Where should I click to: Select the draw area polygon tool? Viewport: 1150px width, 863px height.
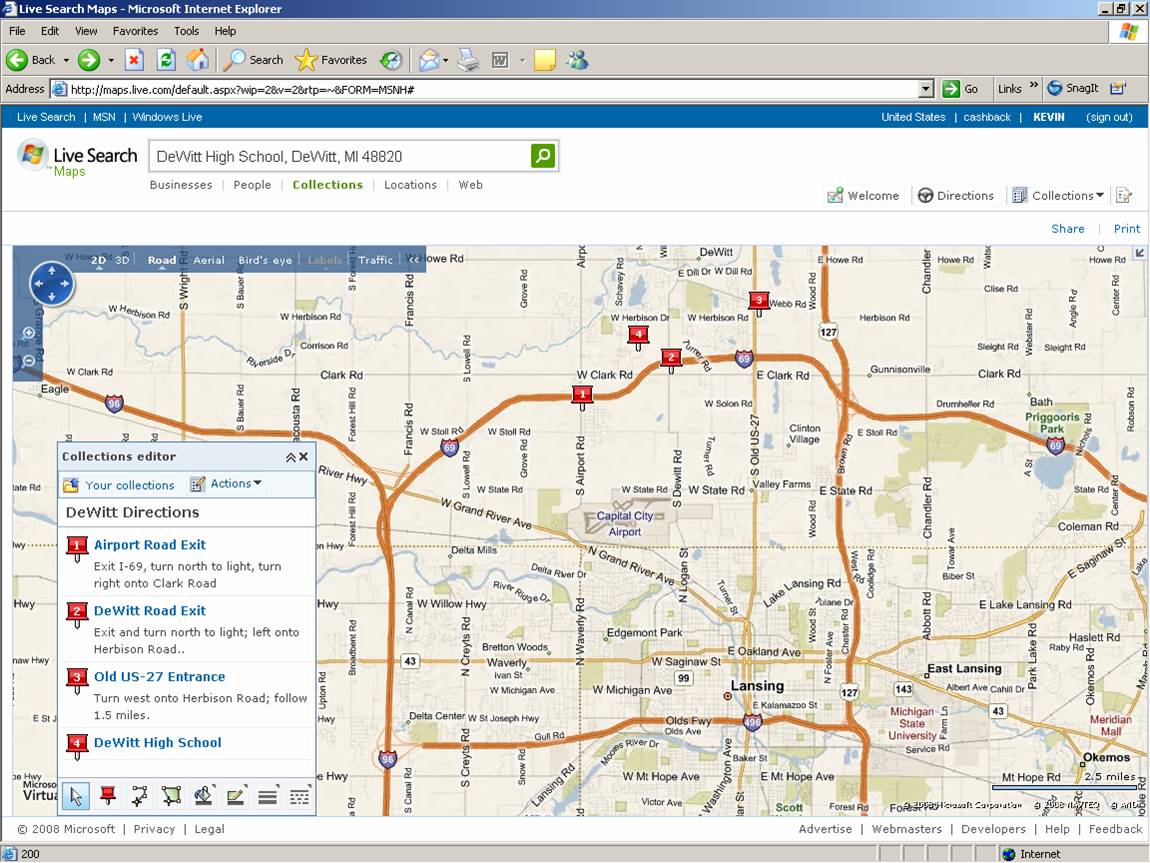click(172, 796)
